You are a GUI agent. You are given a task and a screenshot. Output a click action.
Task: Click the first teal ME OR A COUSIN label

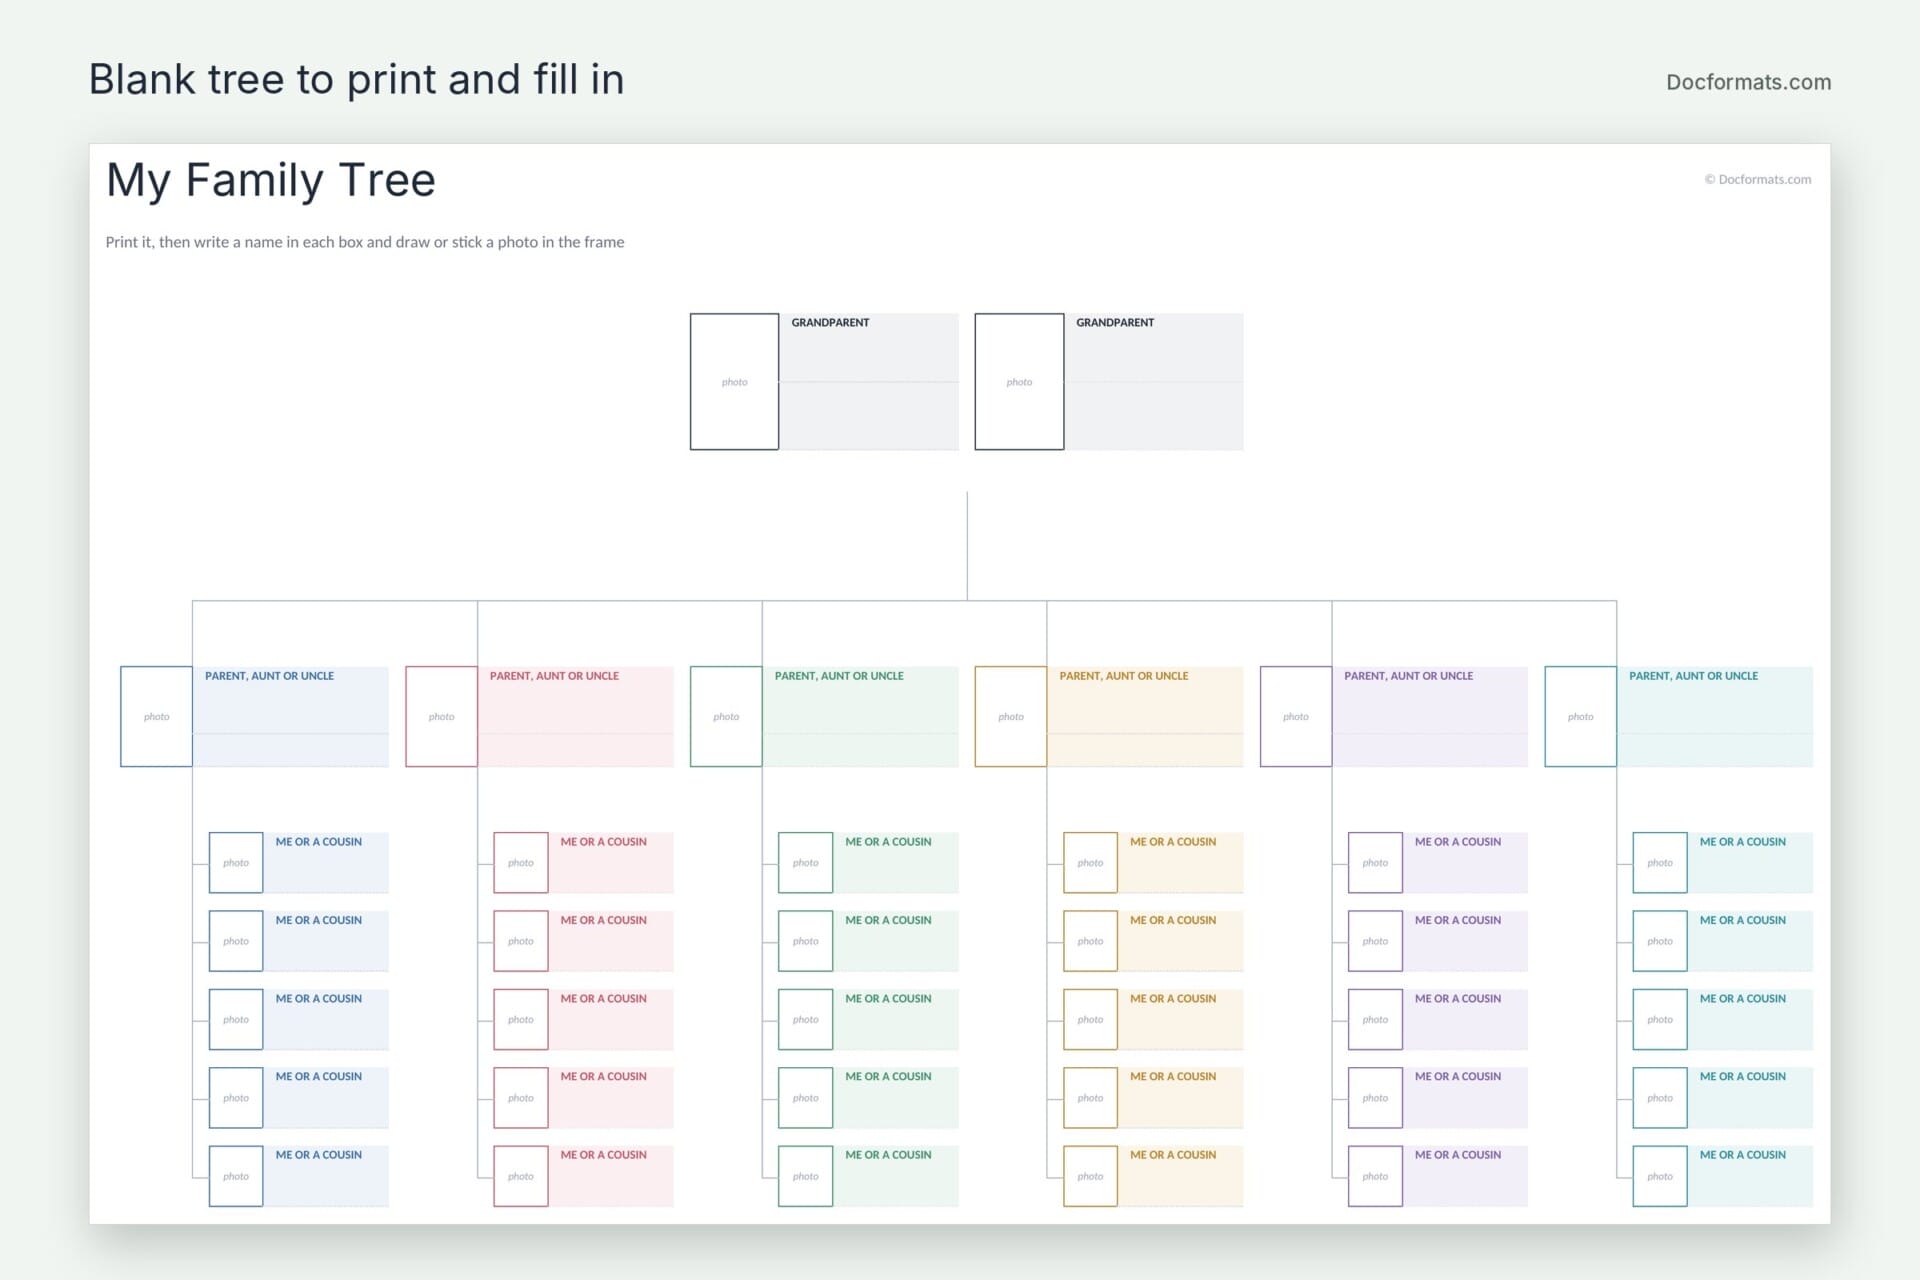point(1743,842)
